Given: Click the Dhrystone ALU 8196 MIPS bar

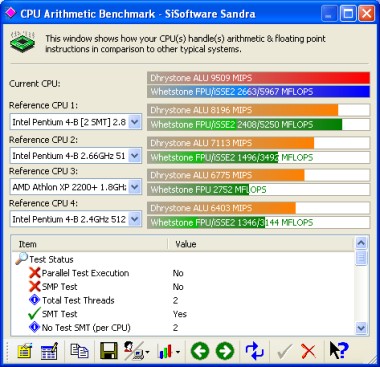Looking at the screenshot, I should 258,110.
